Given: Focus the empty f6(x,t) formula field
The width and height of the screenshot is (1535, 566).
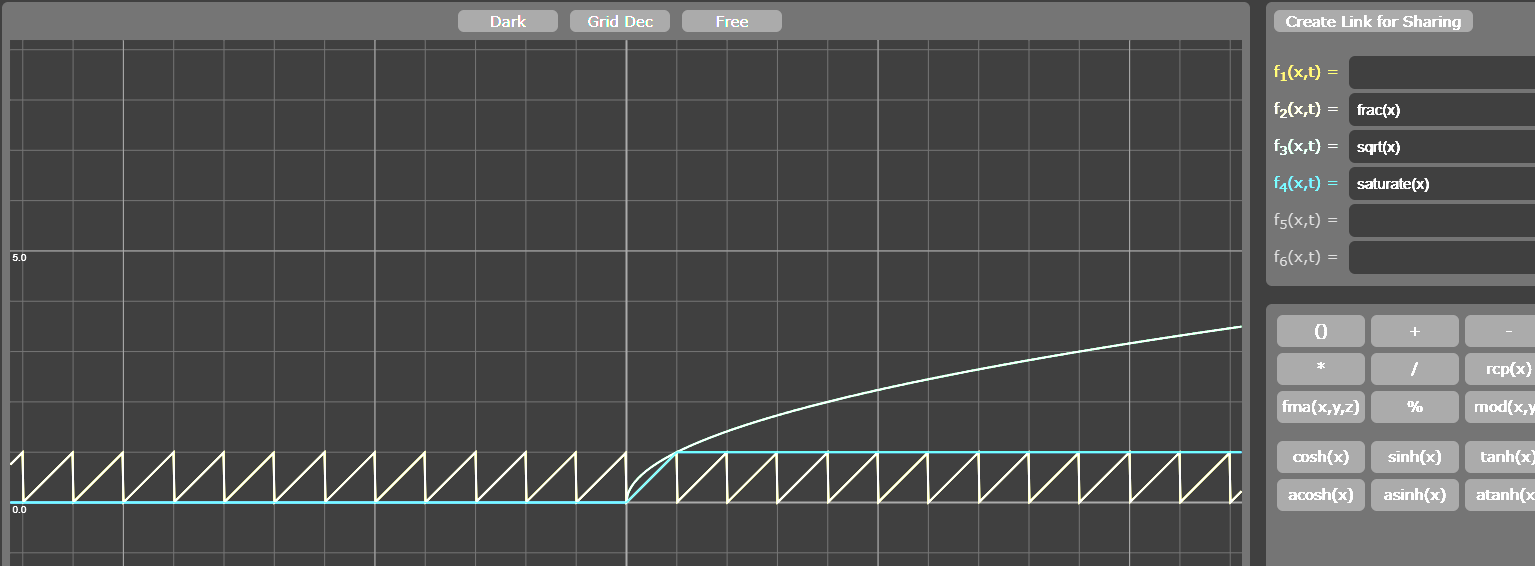Looking at the screenshot, I should [x=1442, y=257].
